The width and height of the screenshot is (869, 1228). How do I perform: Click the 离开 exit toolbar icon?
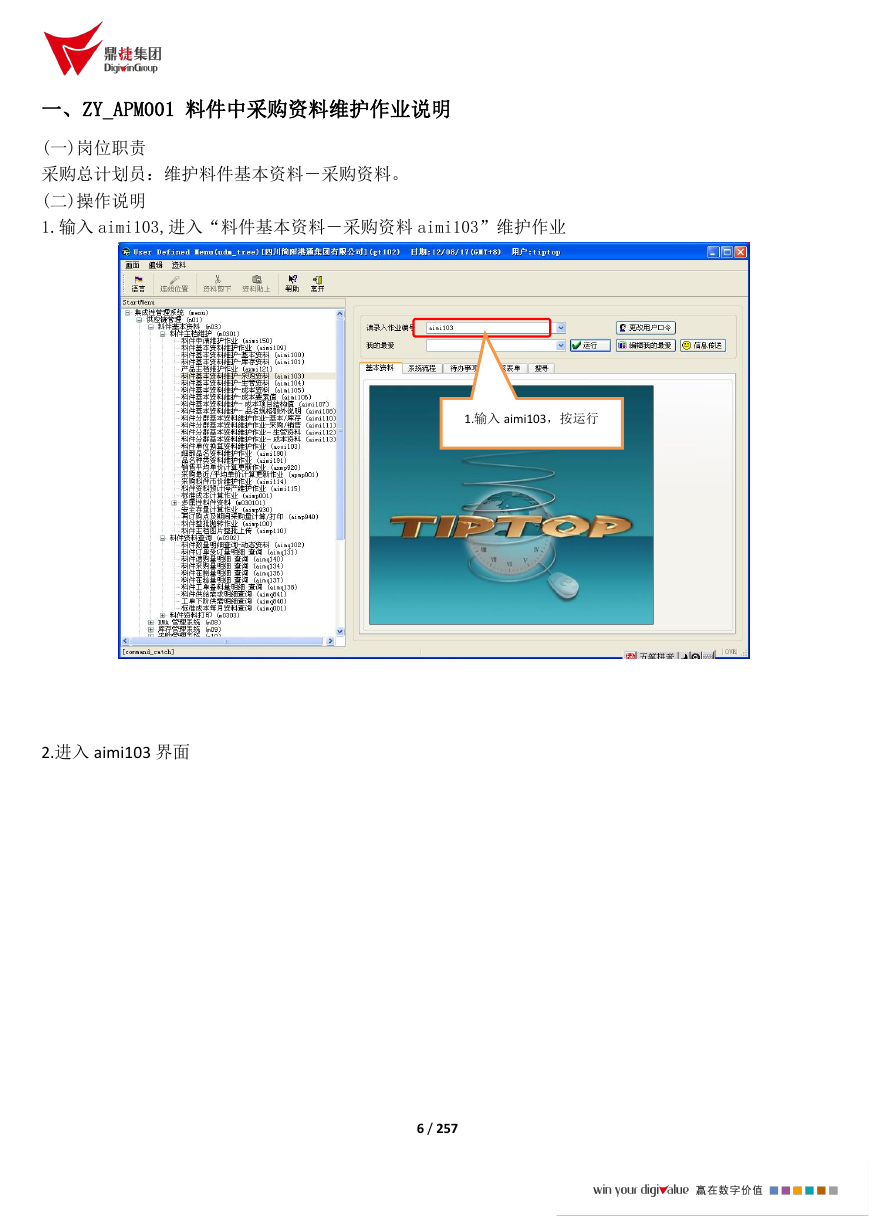pos(318,283)
